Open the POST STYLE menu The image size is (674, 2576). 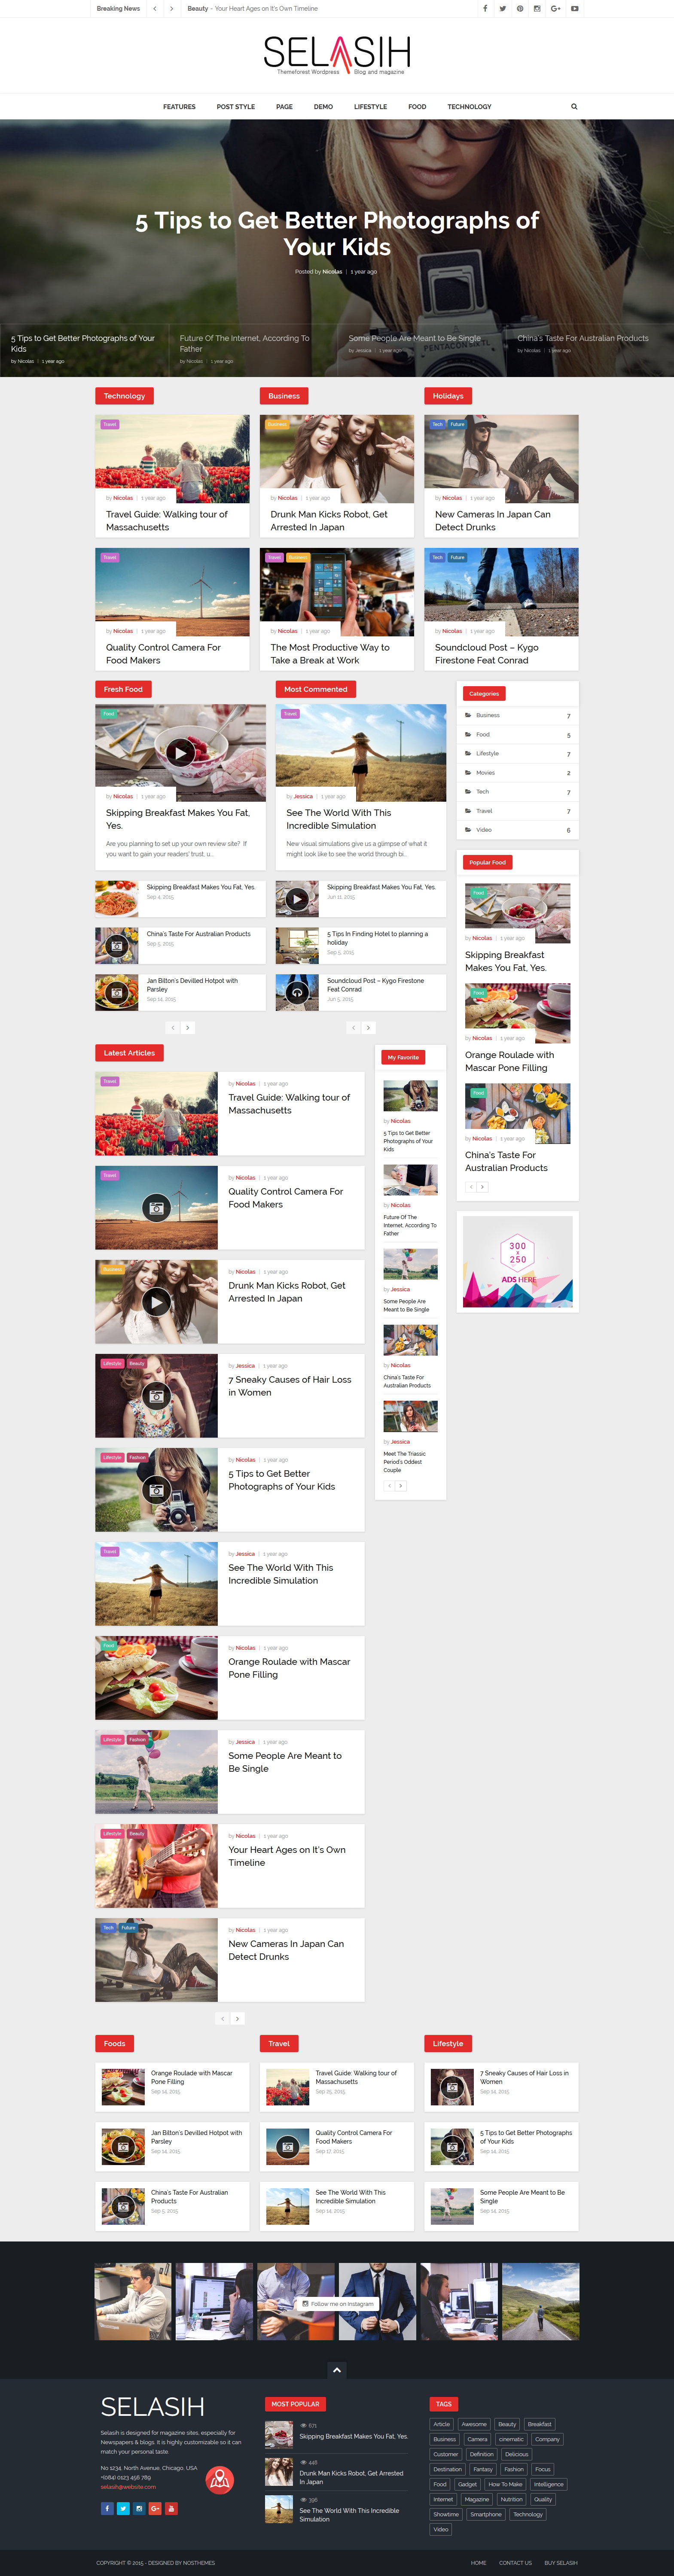(236, 106)
